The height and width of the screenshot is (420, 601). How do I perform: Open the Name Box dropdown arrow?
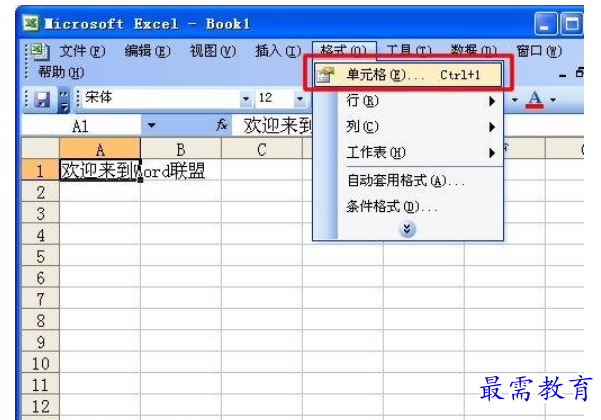pos(151,125)
